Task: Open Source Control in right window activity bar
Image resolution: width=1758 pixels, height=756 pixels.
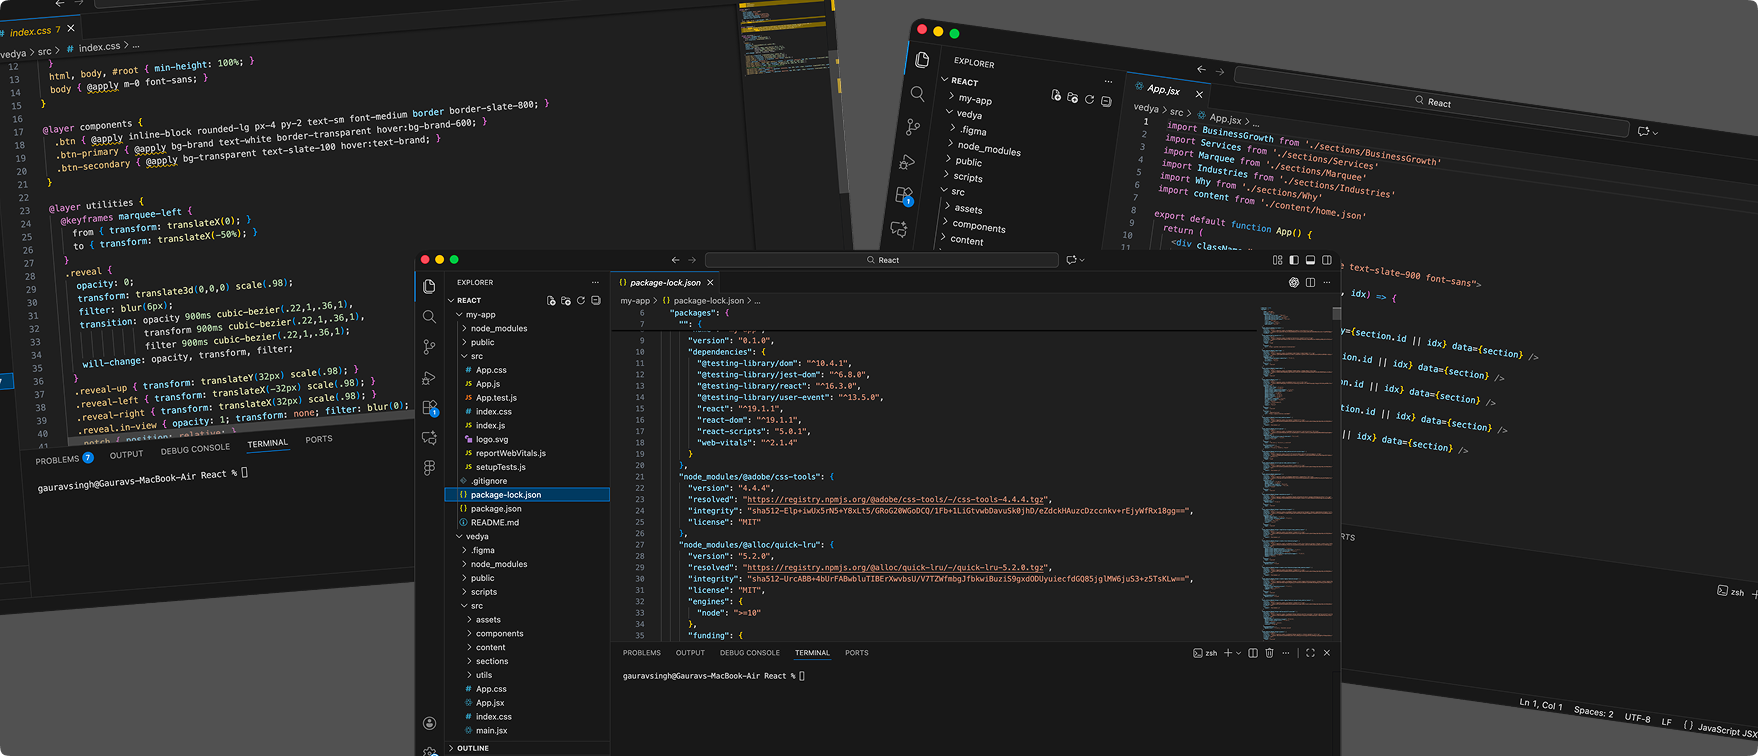Action: (x=913, y=127)
